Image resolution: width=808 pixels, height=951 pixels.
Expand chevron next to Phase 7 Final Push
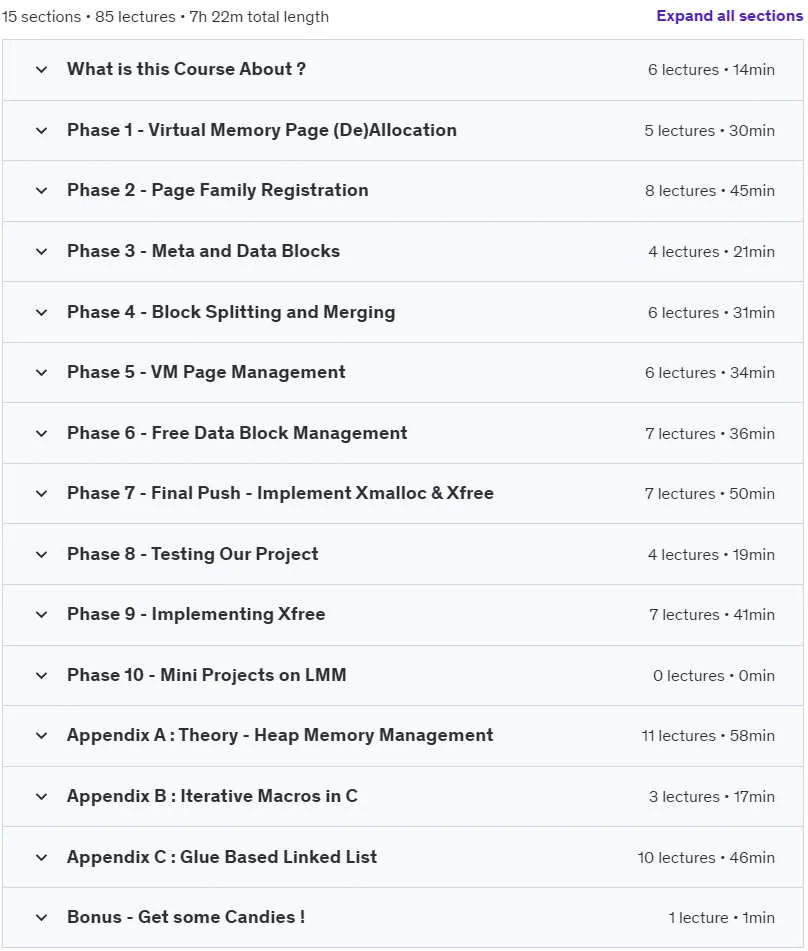[x=41, y=493]
